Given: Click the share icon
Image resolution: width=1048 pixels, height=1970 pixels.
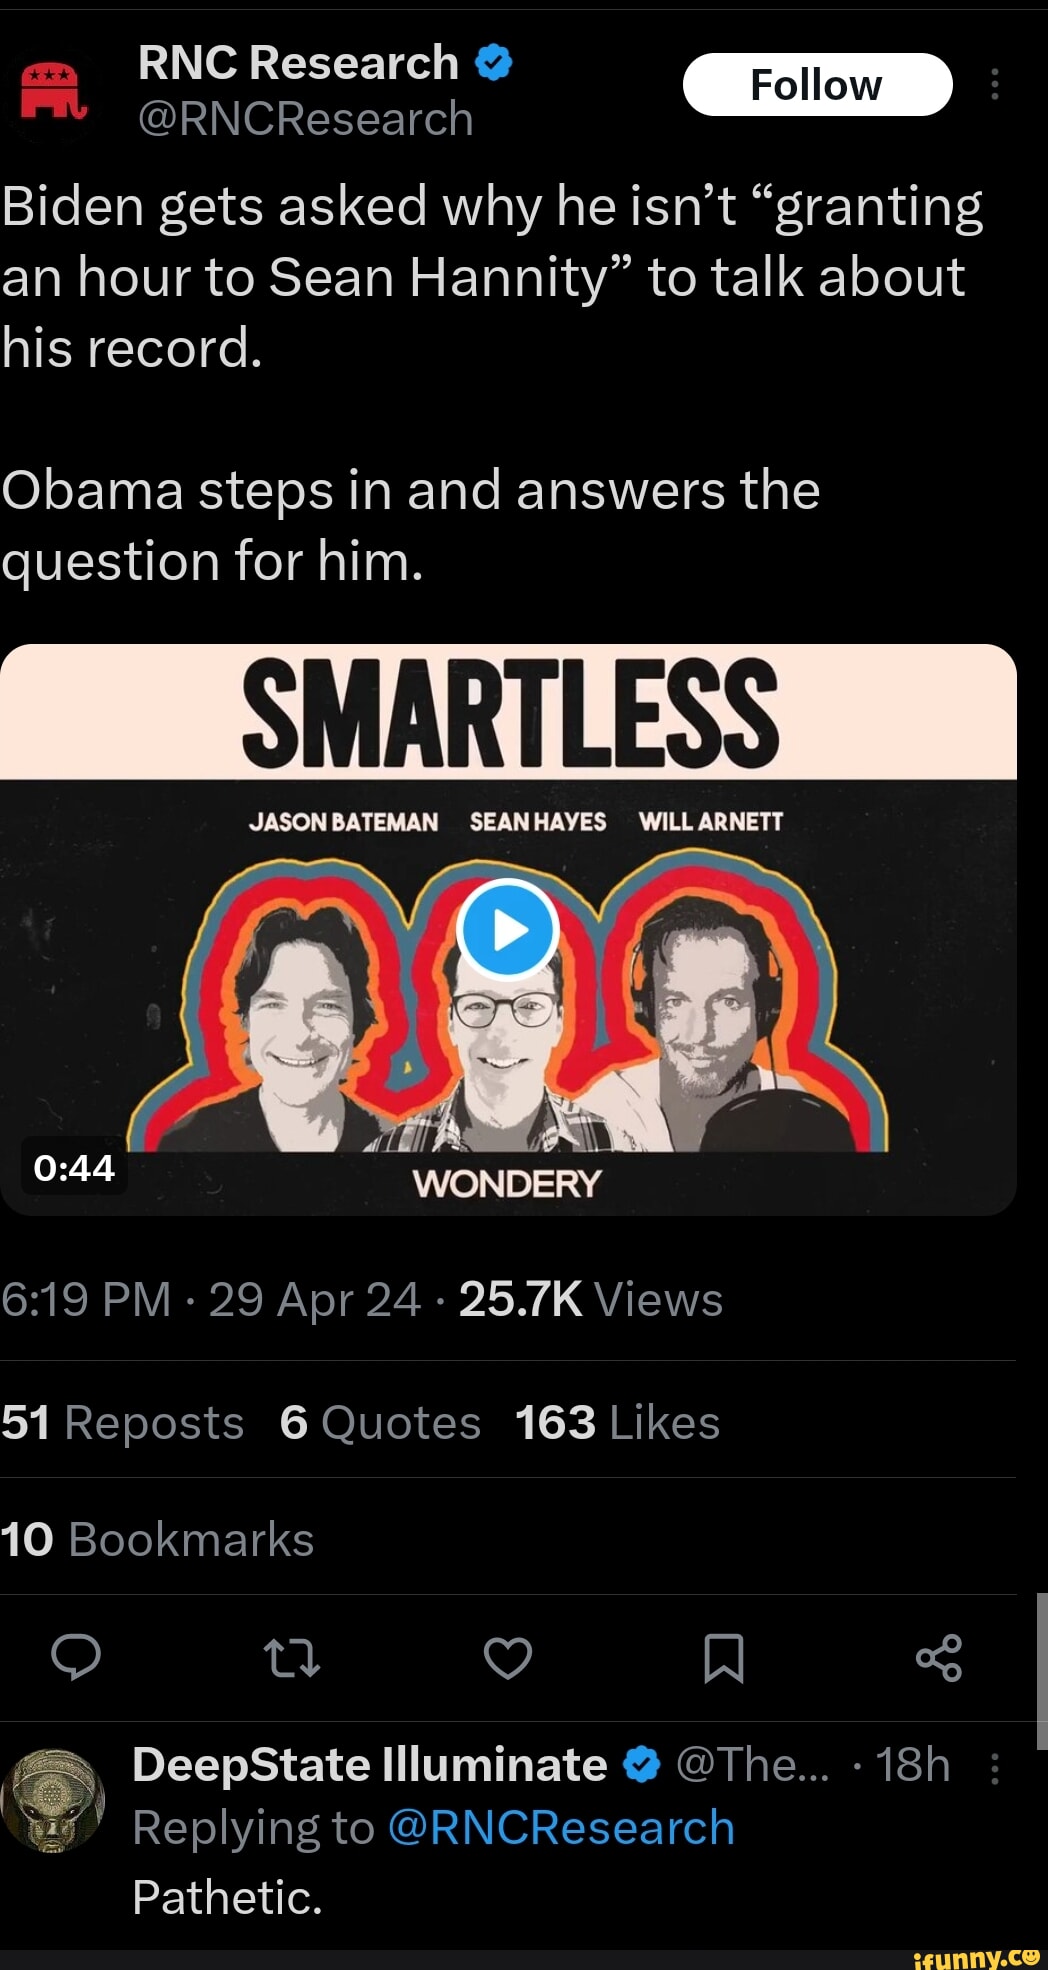Looking at the screenshot, I should click(939, 1658).
